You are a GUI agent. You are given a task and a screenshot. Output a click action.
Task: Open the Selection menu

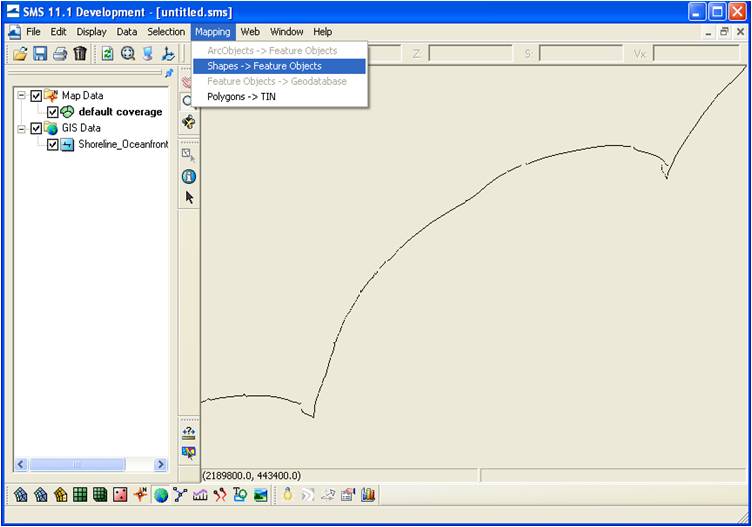(x=166, y=32)
